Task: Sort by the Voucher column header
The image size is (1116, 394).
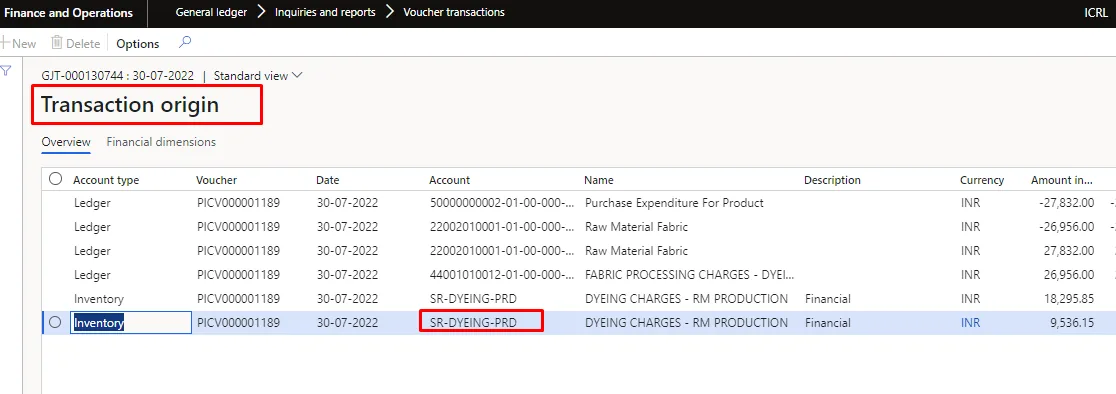Action: pyautogui.click(x=216, y=180)
